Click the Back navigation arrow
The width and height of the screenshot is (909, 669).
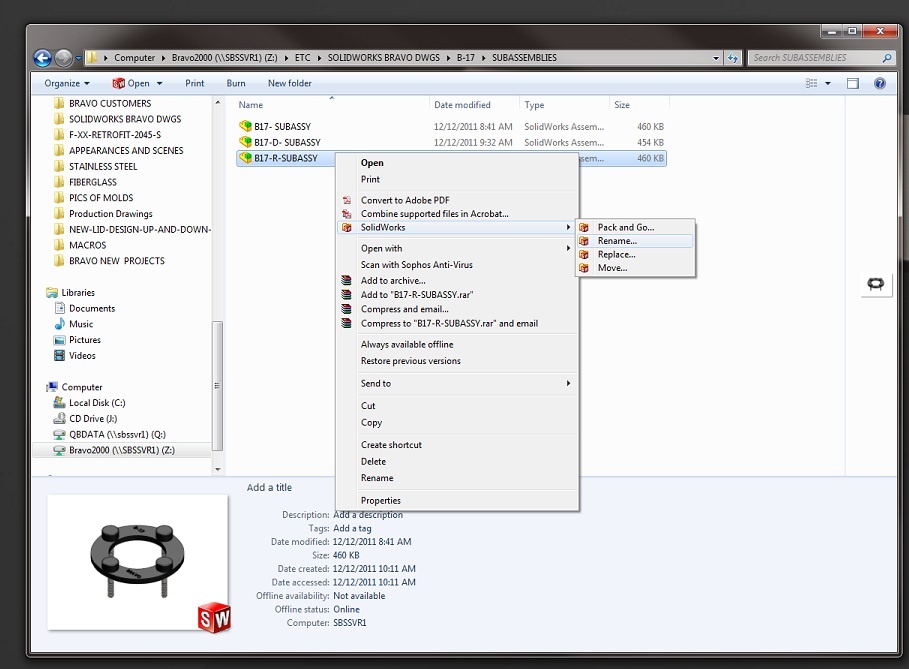[42, 57]
